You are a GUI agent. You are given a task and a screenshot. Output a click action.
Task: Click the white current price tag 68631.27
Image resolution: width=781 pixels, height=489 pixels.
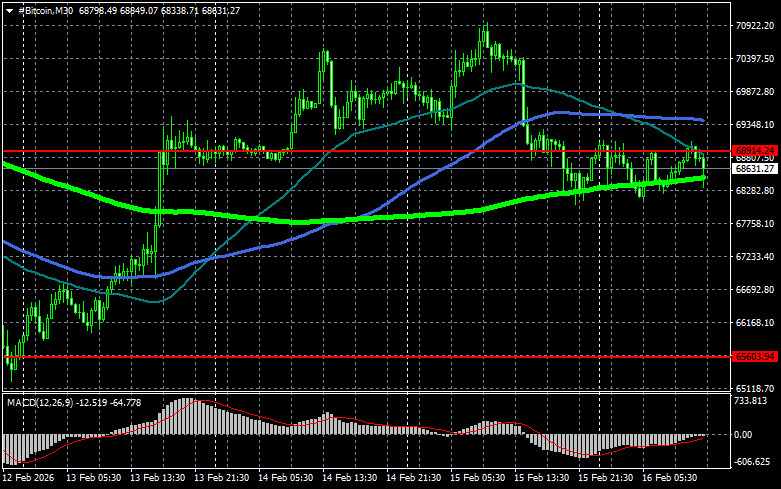[755, 169]
